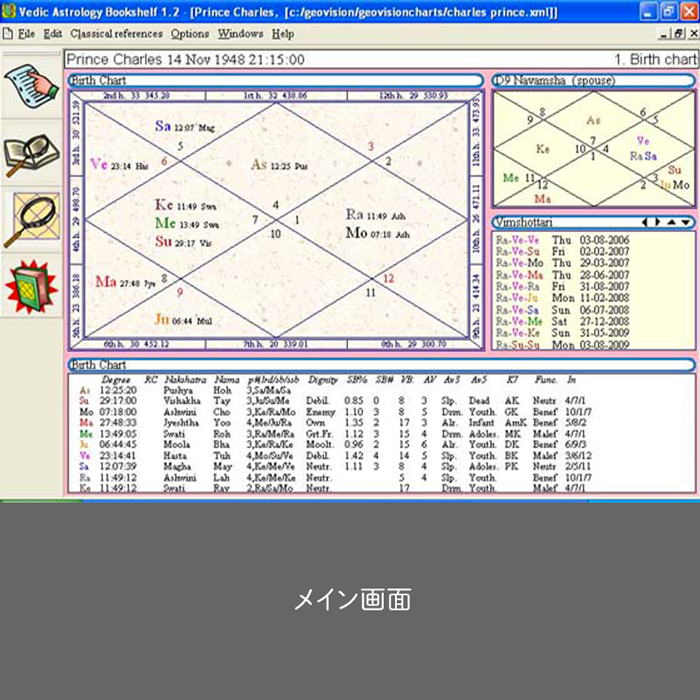Select dasha row Ra-Ve-Ma 28-06-2007
The width and height of the screenshot is (700, 700).
pyautogui.click(x=562, y=275)
